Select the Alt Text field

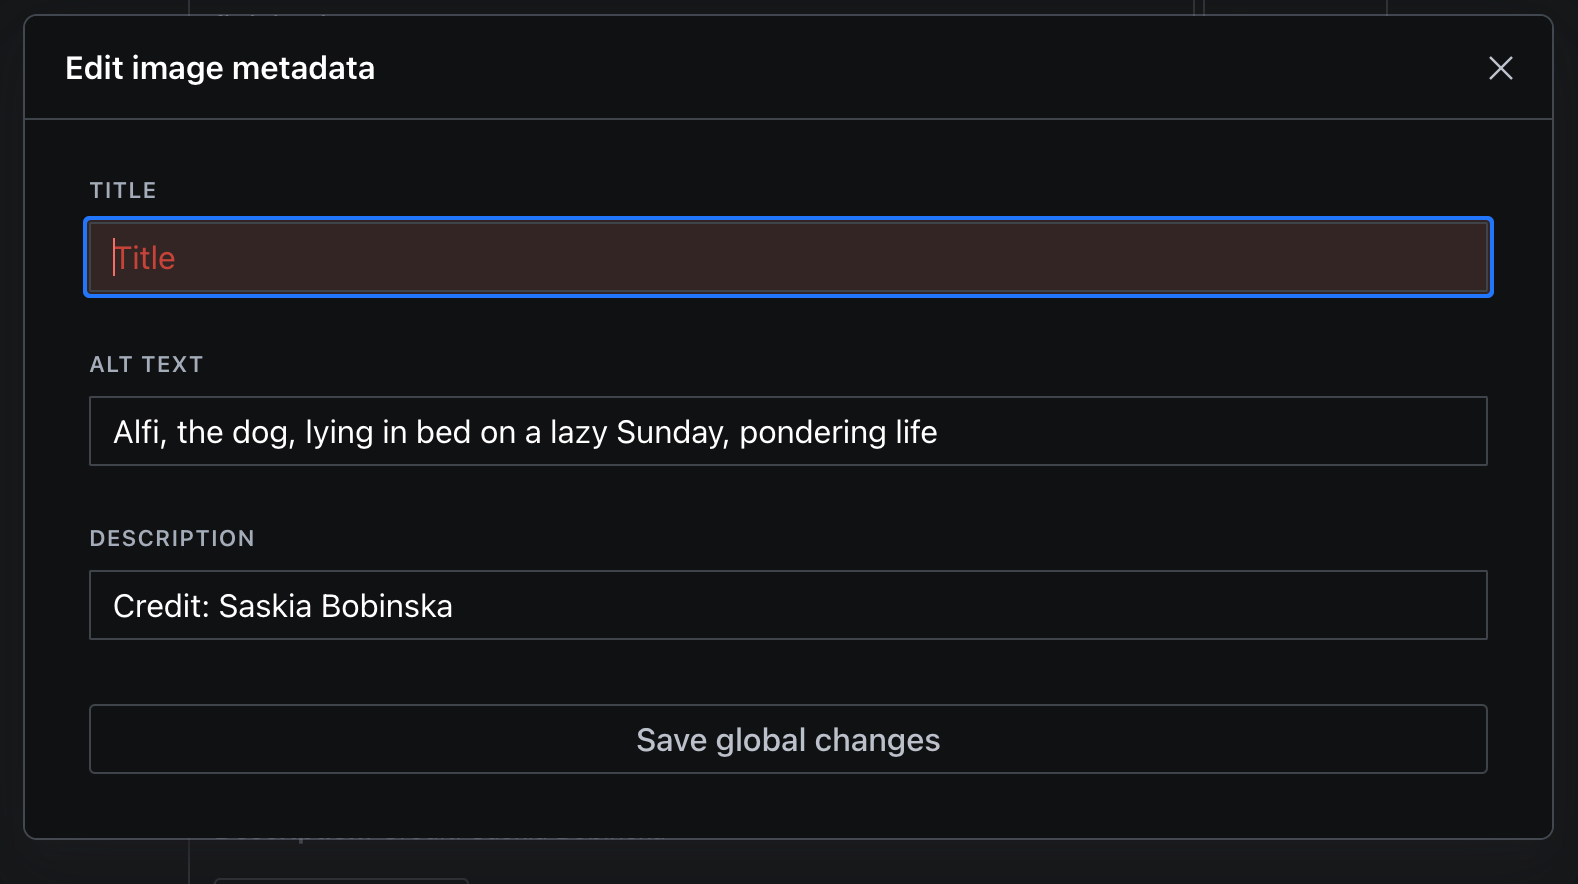tap(788, 431)
